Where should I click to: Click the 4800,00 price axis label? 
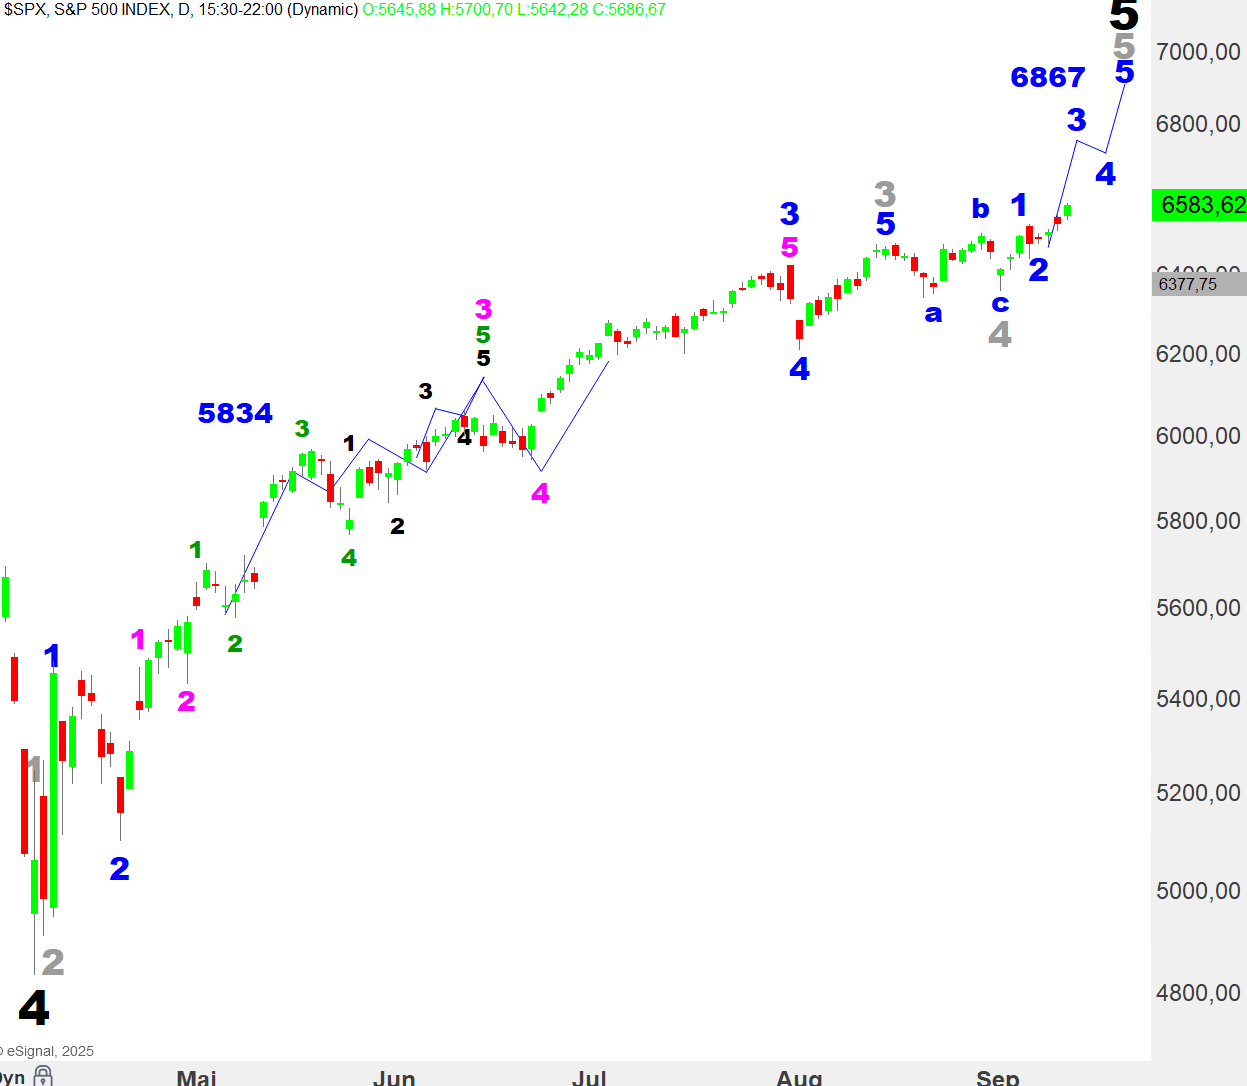pyautogui.click(x=1197, y=993)
